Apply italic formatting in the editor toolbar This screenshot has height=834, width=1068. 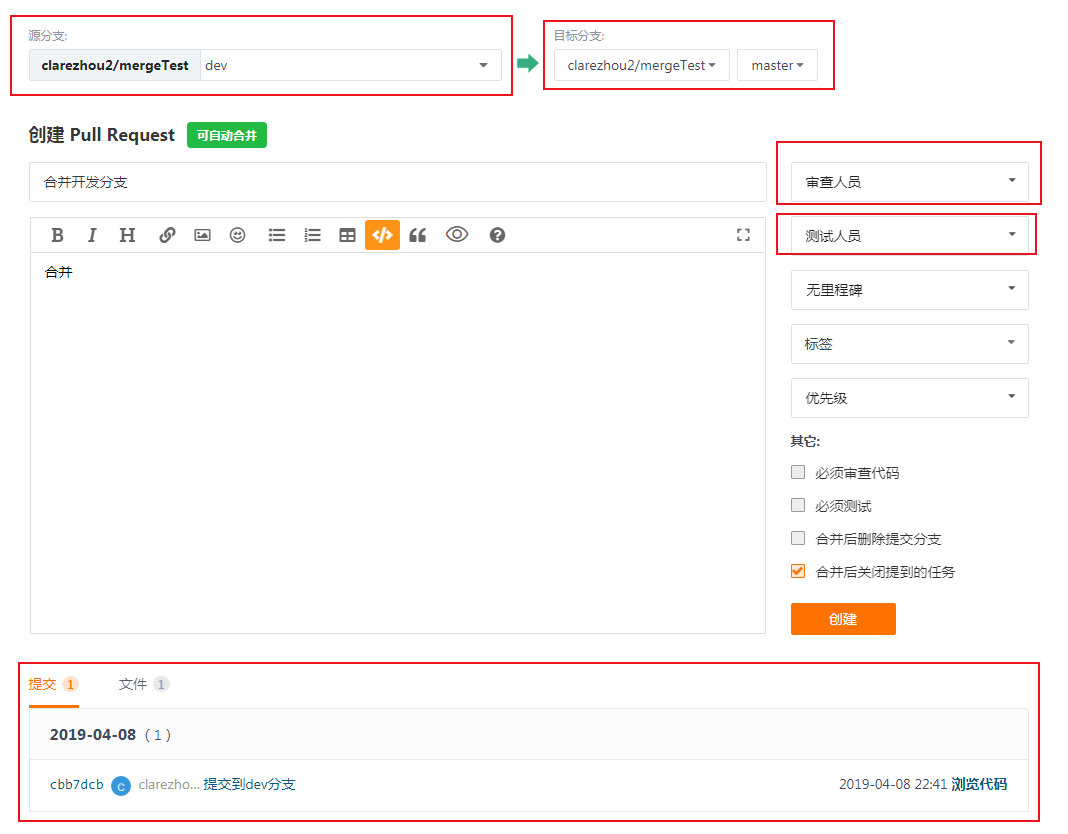tap(91, 235)
